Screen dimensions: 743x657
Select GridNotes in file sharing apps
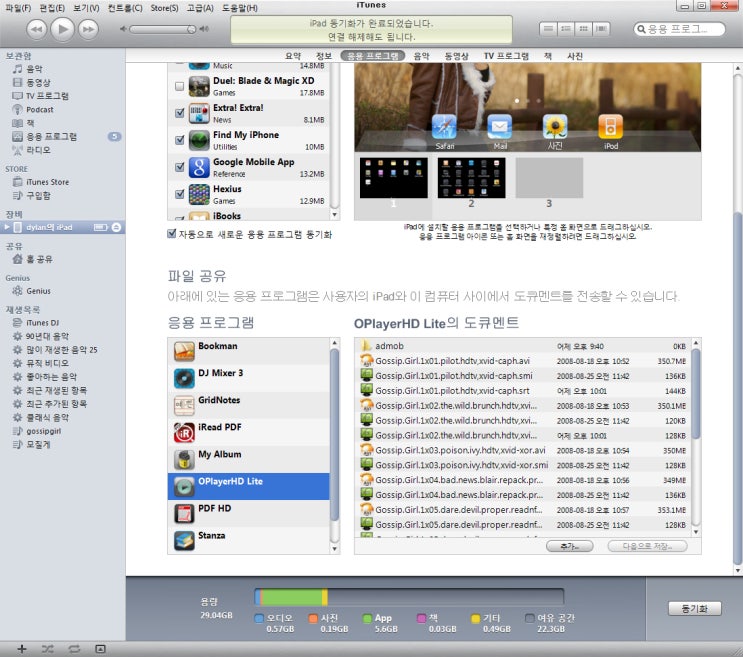pos(248,405)
